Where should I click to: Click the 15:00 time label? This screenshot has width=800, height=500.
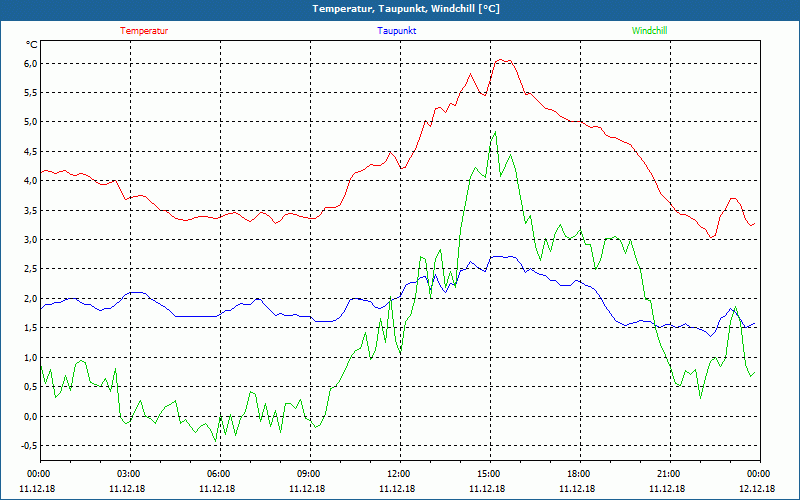pos(490,473)
